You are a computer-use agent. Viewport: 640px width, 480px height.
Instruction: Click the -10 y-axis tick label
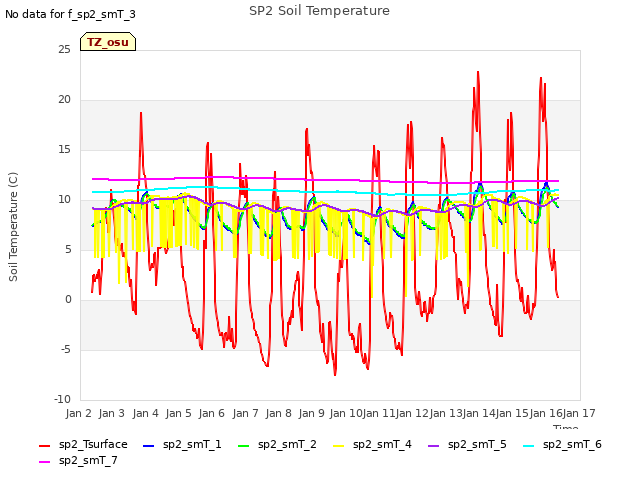point(62,399)
